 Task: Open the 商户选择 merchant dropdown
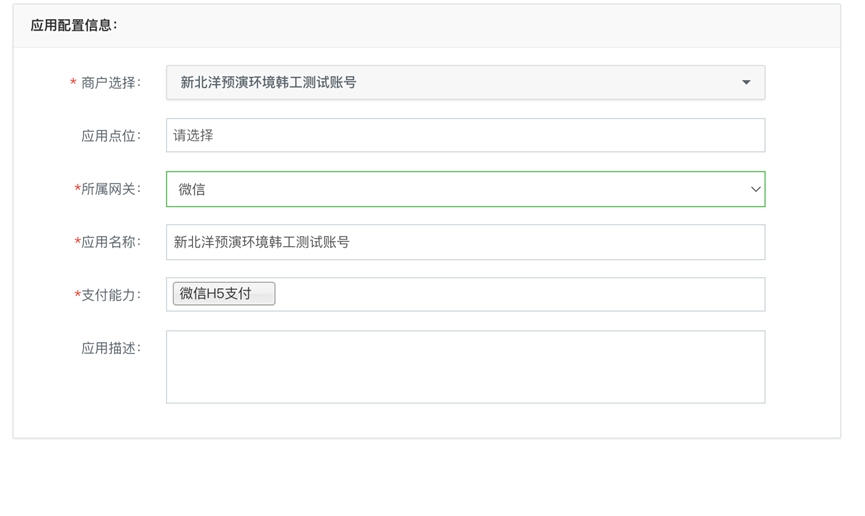click(465, 82)
